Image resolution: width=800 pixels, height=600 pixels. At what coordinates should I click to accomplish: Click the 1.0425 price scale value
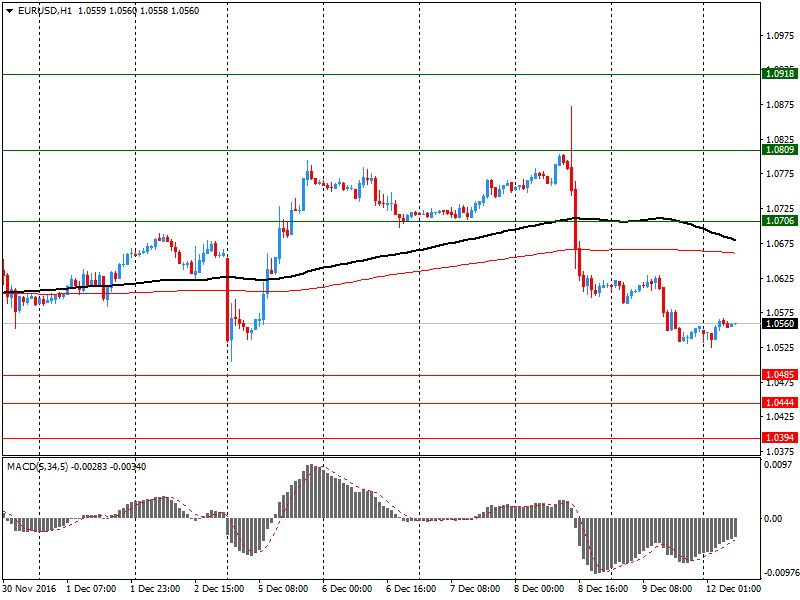[x=780, y=417]
